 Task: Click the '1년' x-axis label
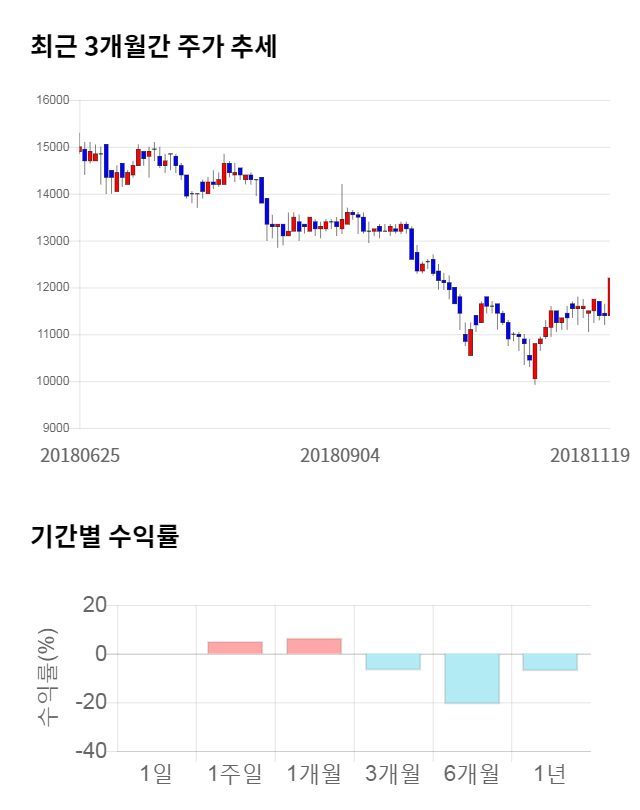click(x=550, y=773)
